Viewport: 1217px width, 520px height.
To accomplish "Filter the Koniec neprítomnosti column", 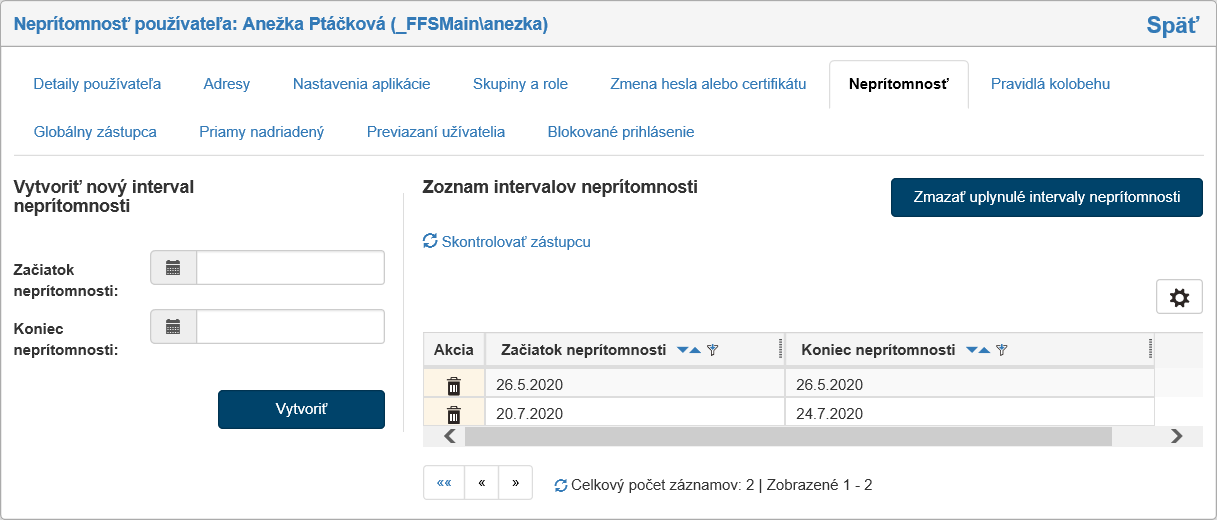I will (x=1001, y=350).
